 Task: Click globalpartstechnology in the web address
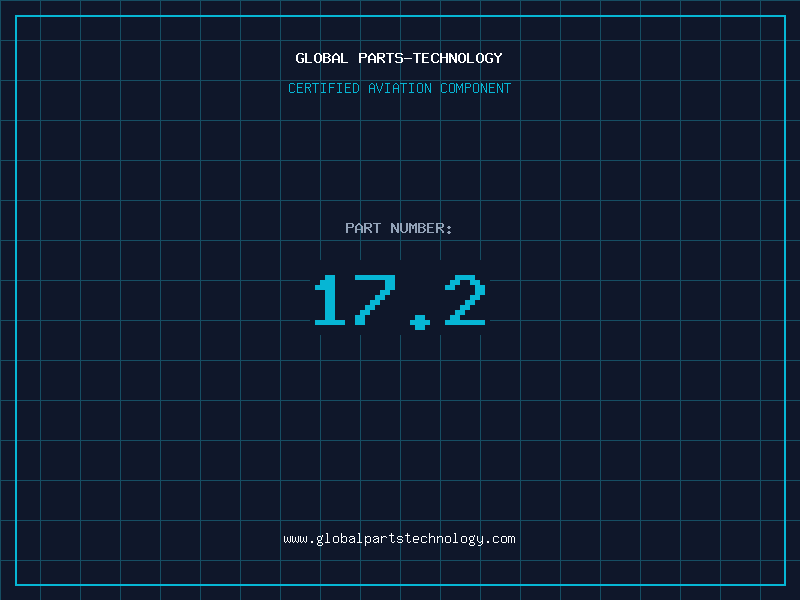point(399,539)
